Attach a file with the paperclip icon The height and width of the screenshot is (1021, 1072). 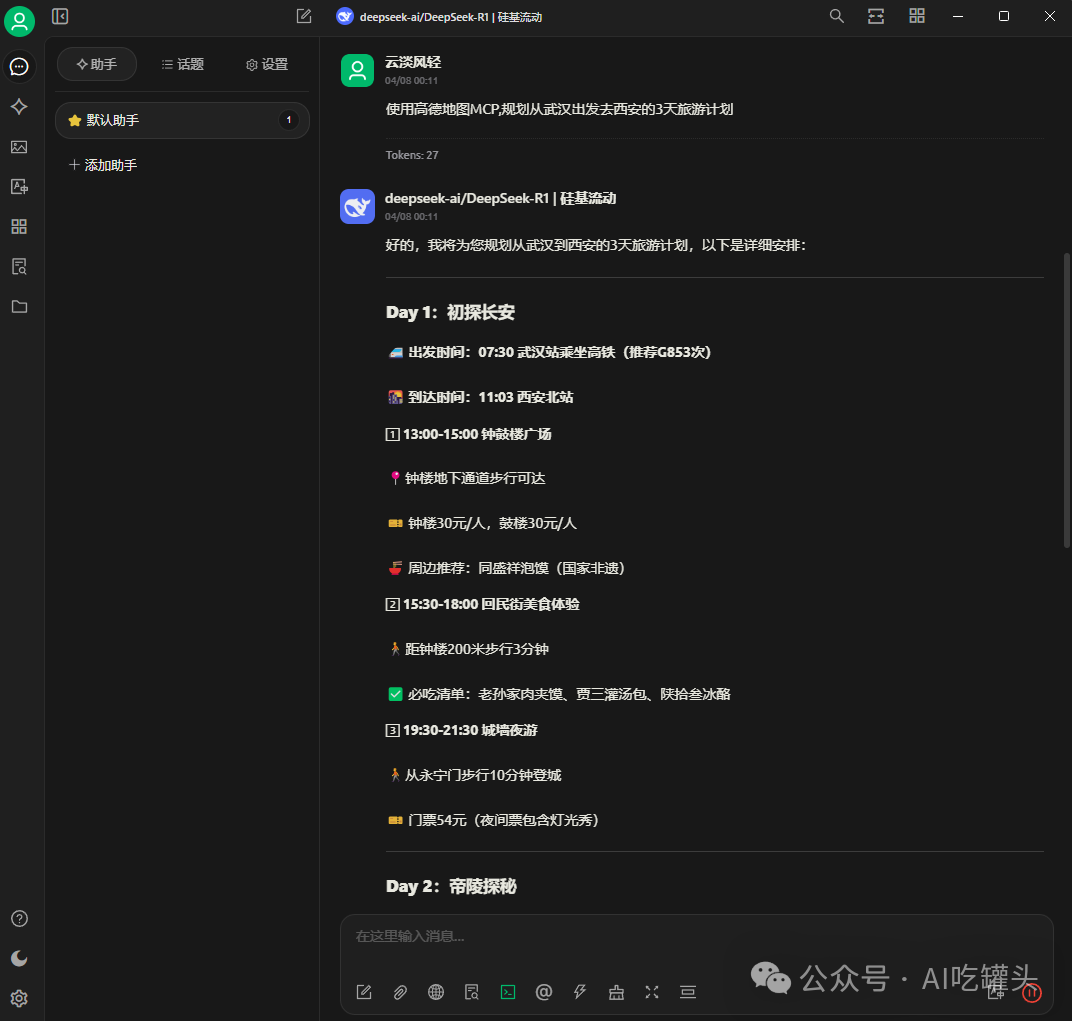pos(400,992)
